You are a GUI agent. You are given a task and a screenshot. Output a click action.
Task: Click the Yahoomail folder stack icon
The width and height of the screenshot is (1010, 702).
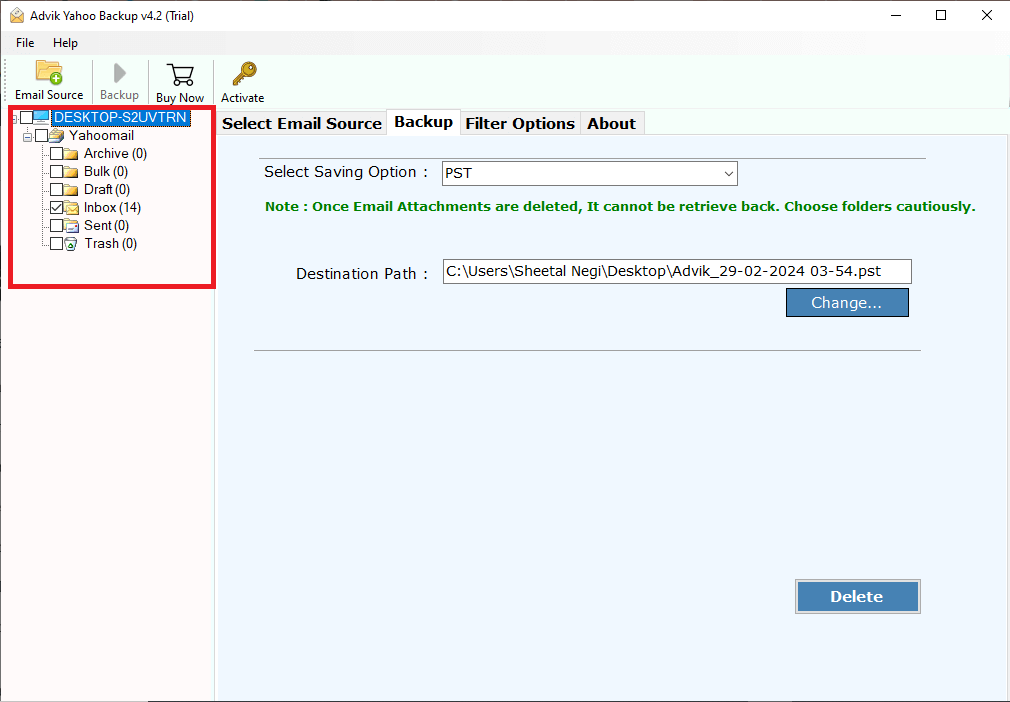point(57,135)
